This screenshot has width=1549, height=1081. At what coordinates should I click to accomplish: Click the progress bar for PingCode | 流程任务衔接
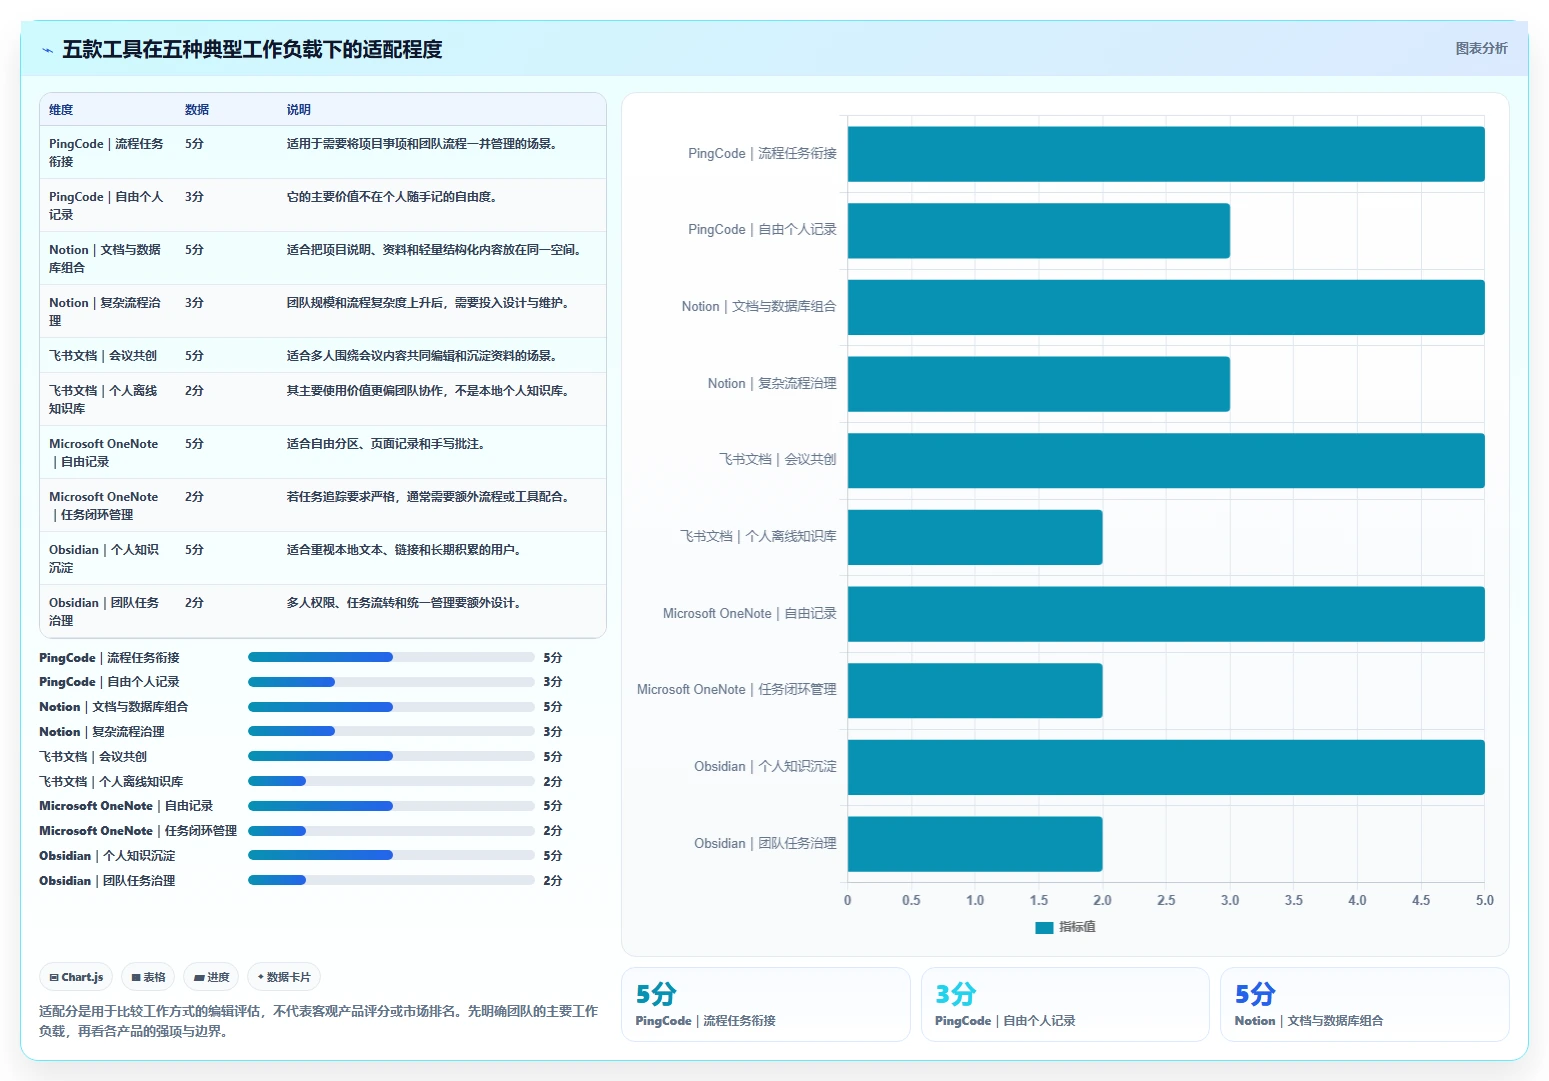pos(391,657)
